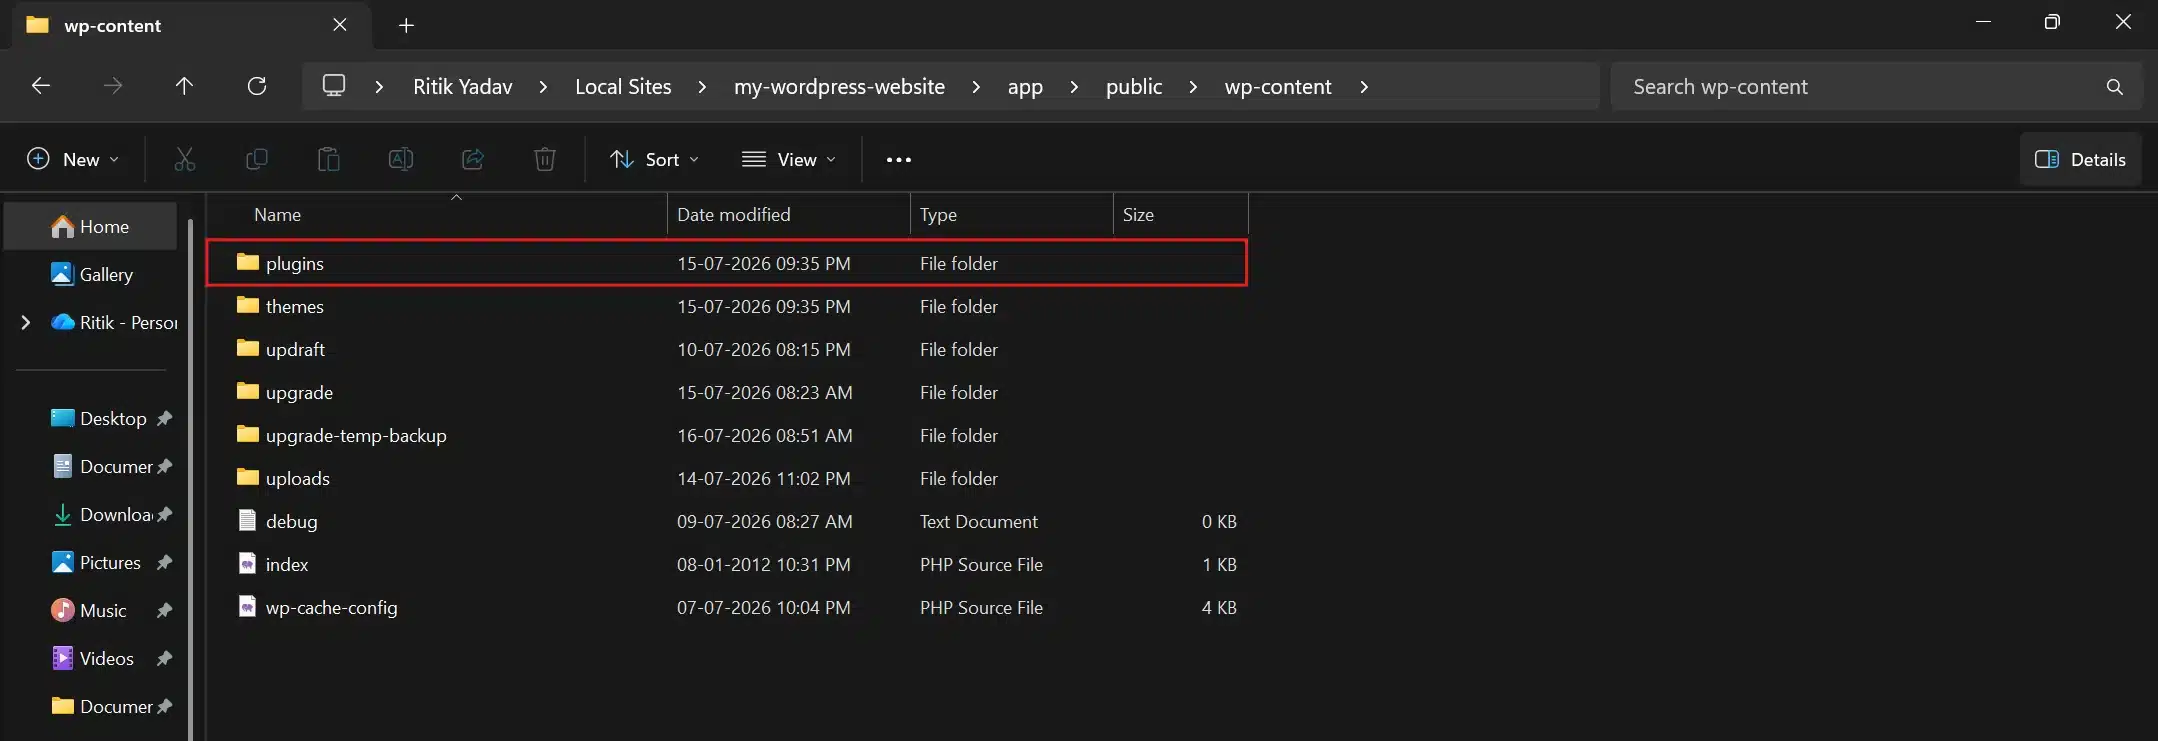This screenshot has height=741, width=2158.
Task: Select Ritik - Personal OneDrive entry
Action: (114, 322)
